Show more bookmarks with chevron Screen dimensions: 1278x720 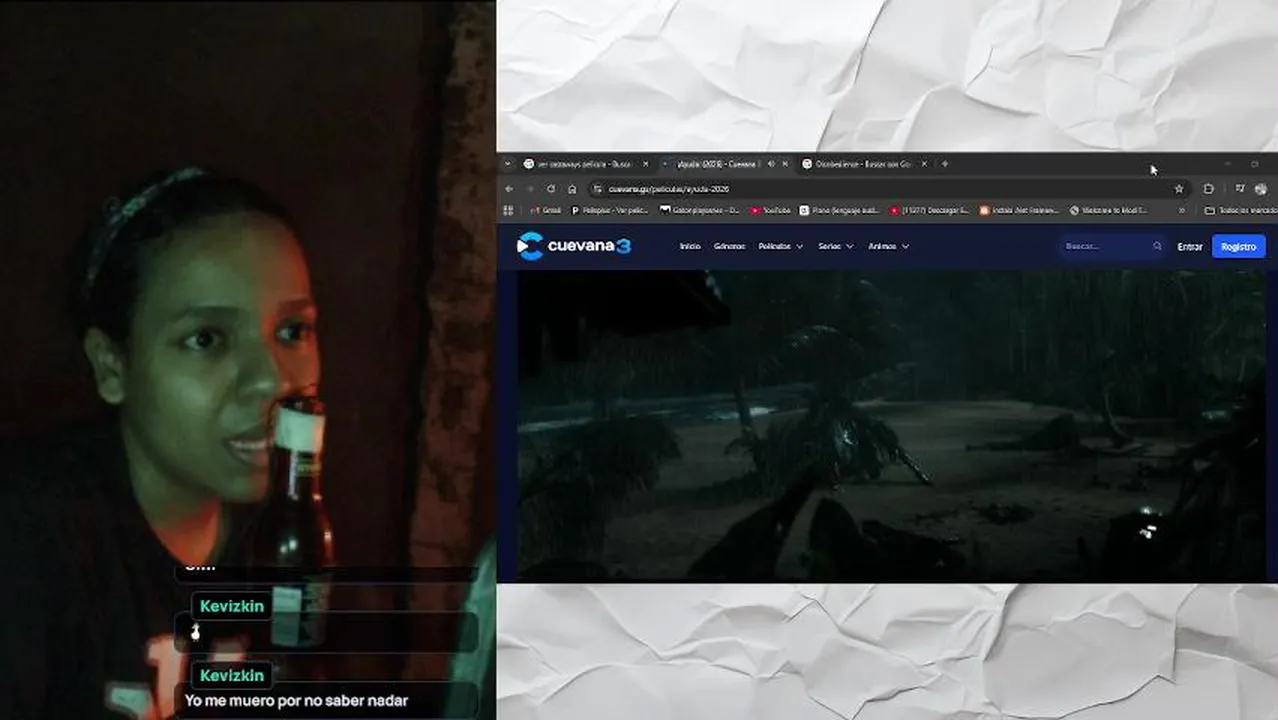pos(1182,211)
